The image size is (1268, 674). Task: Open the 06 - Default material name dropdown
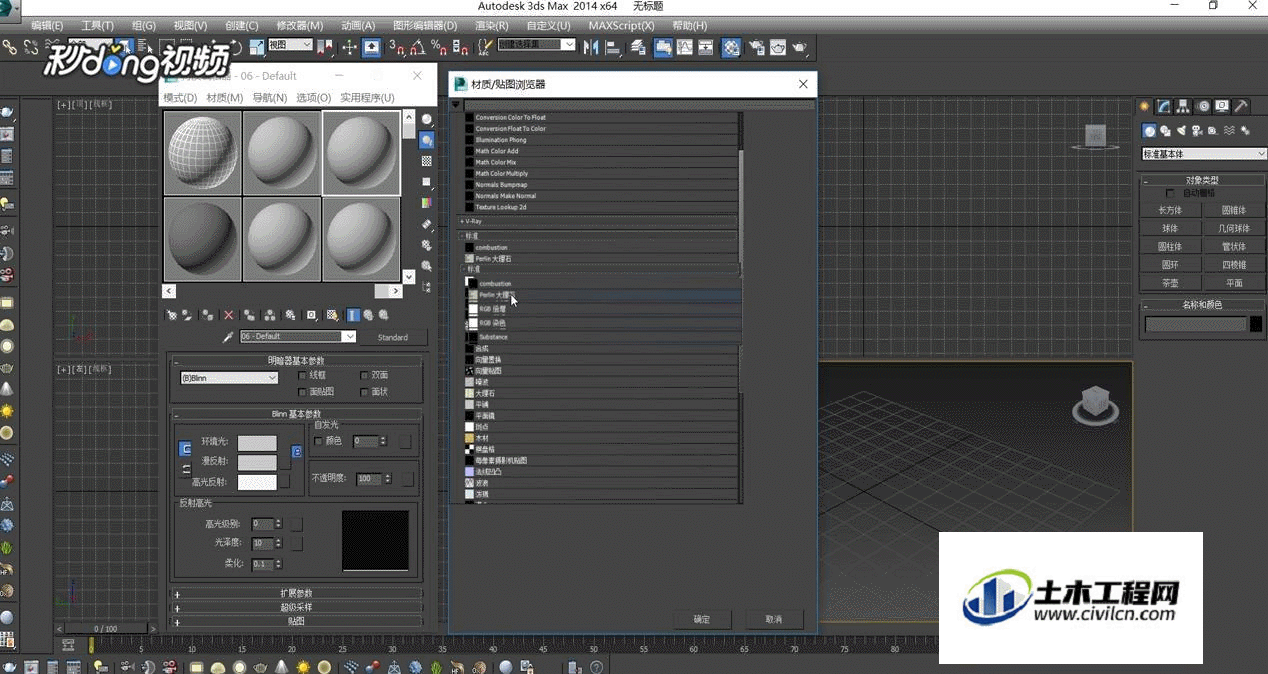tap(297, 337)
